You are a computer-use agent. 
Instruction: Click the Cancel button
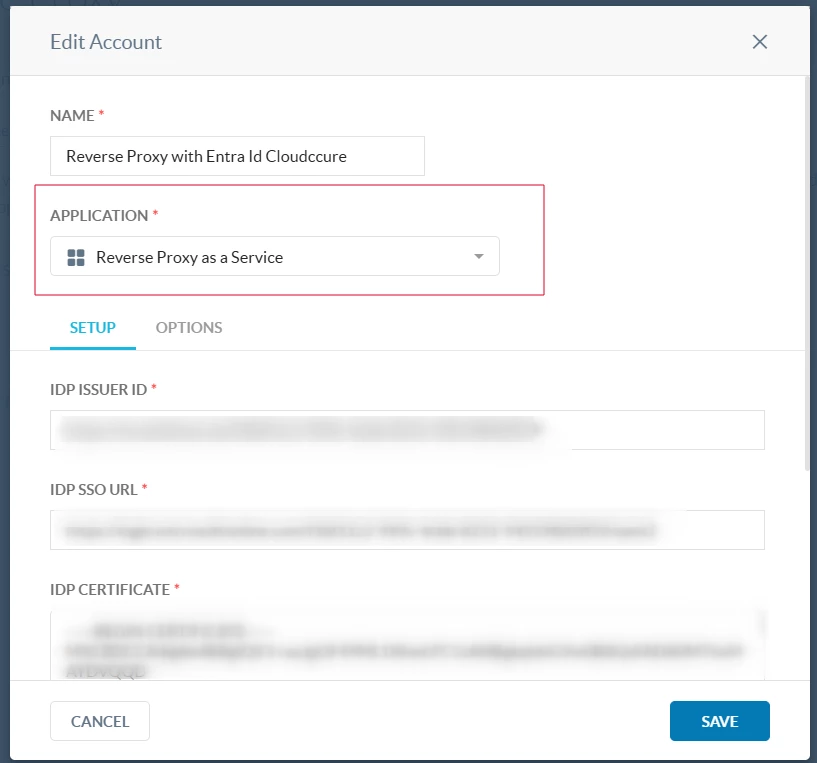tap(100, 721)
